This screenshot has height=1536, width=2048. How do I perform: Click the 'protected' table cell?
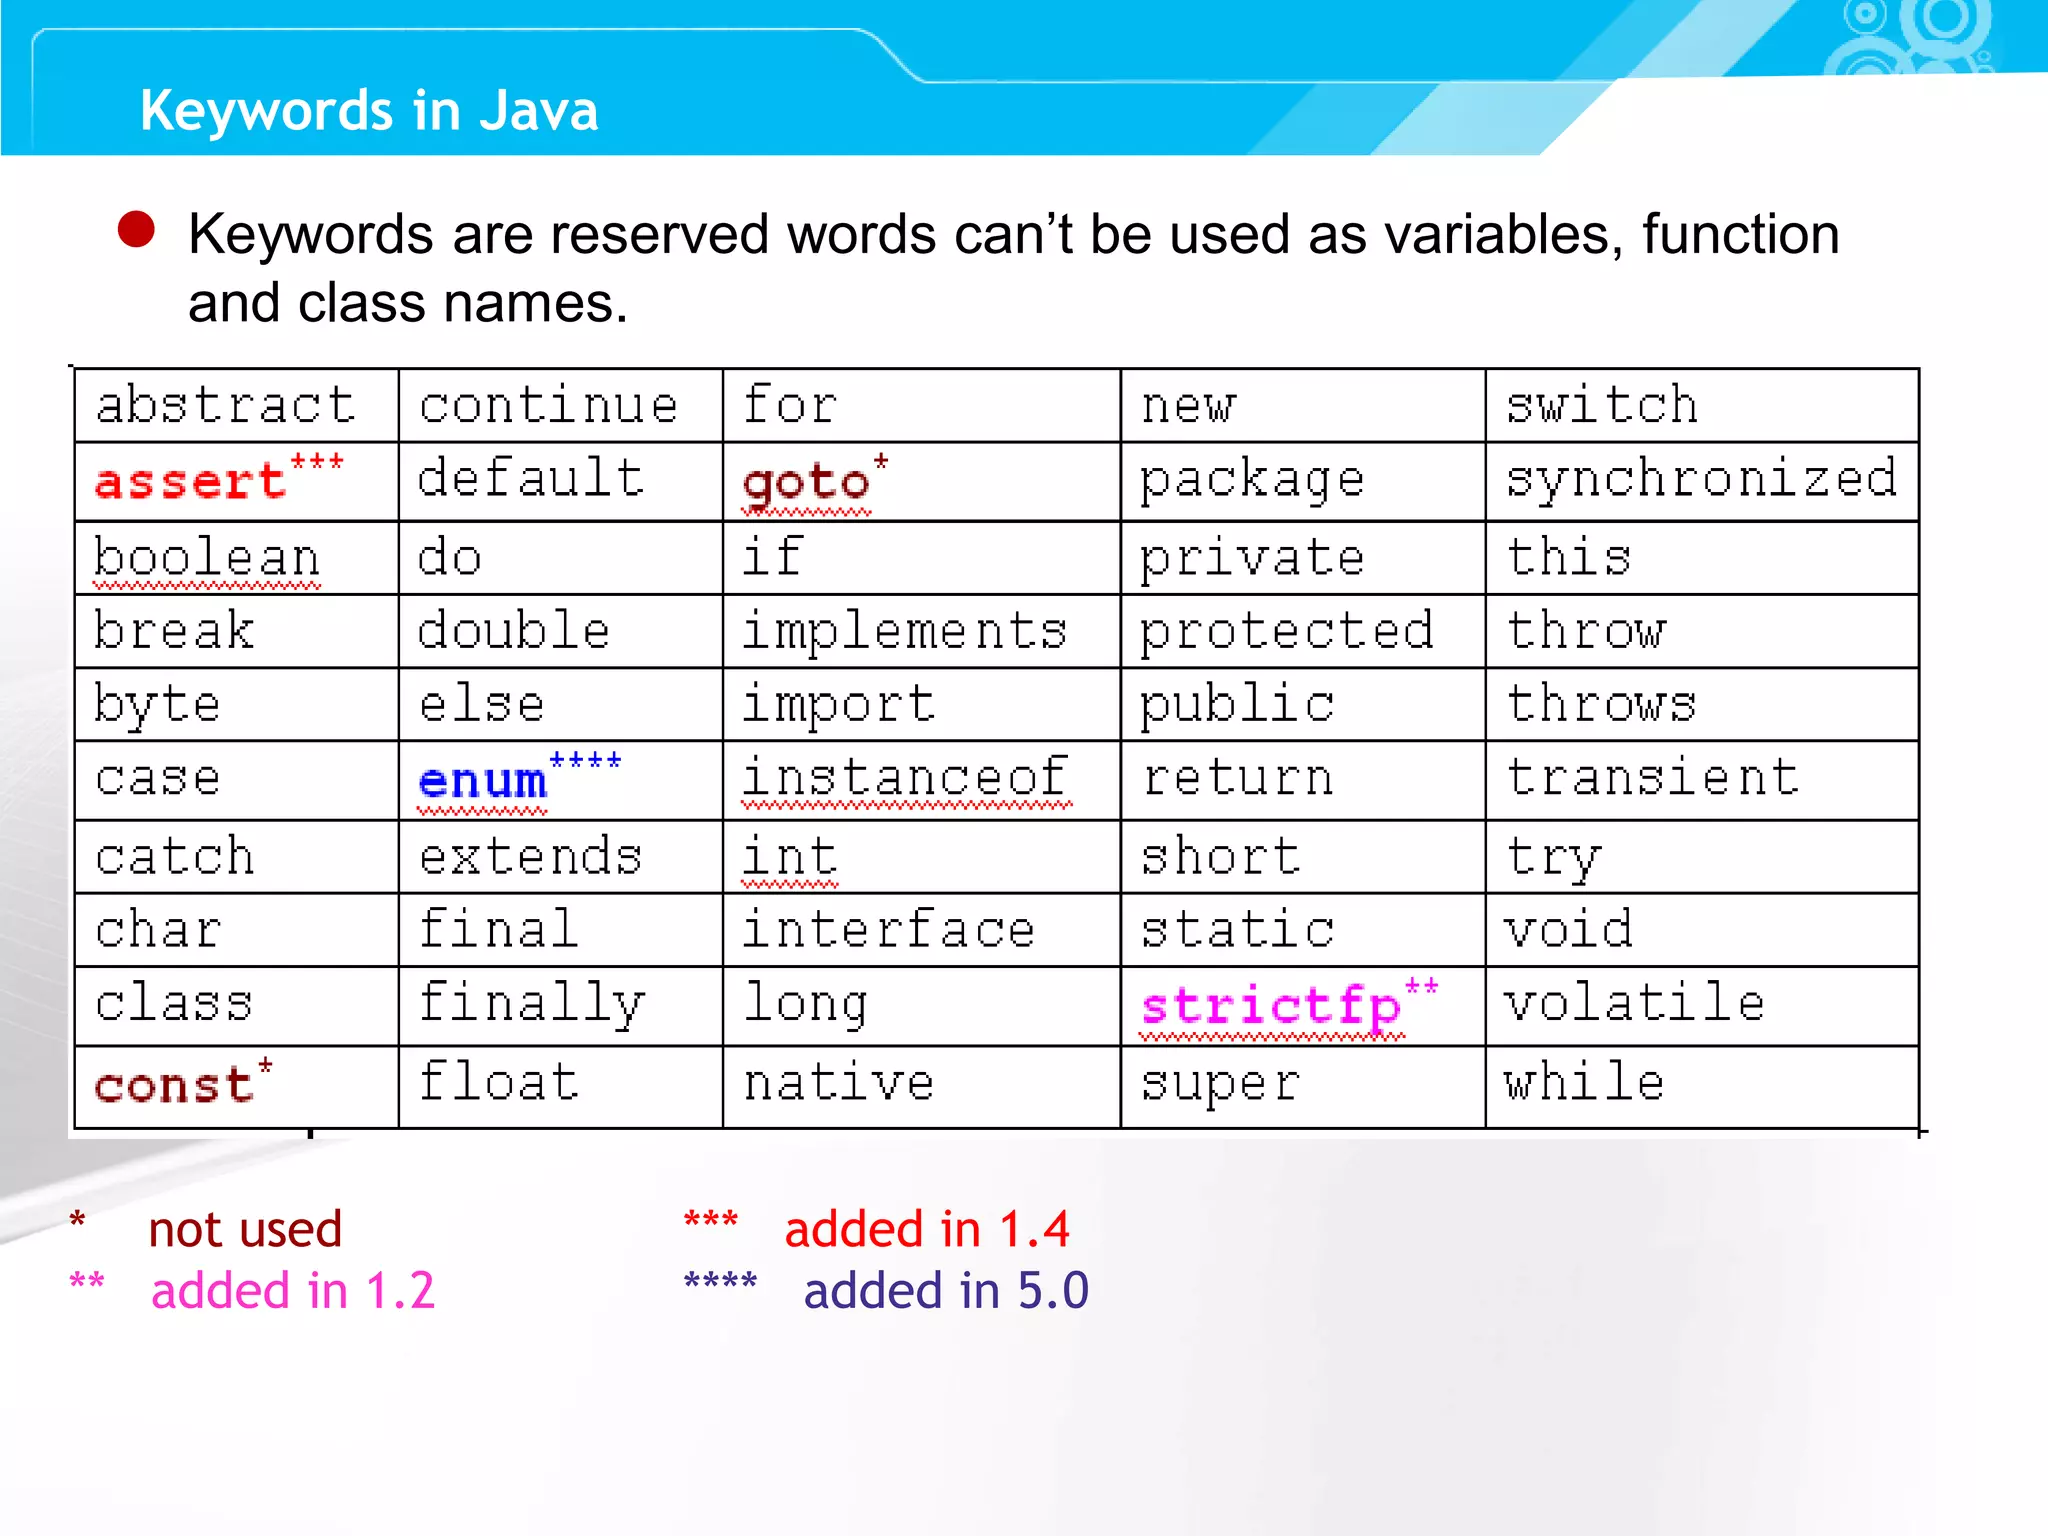pyautogui.click(x=1303, y=631)
